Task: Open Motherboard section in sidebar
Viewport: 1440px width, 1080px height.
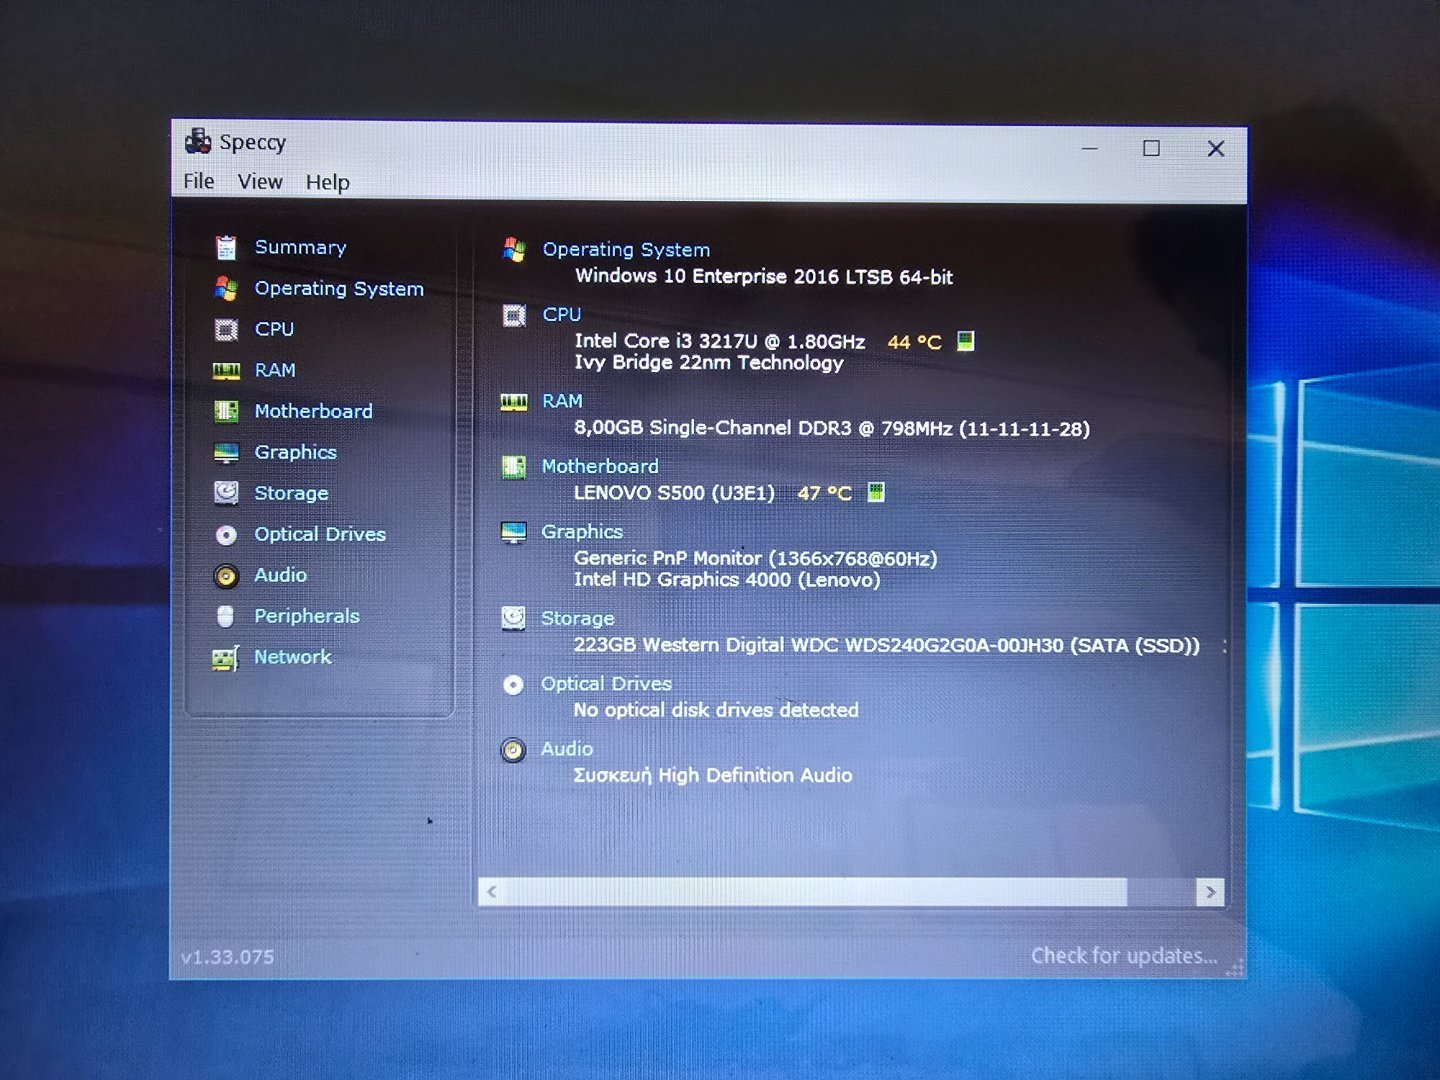Action: click(x=313, y=411)
